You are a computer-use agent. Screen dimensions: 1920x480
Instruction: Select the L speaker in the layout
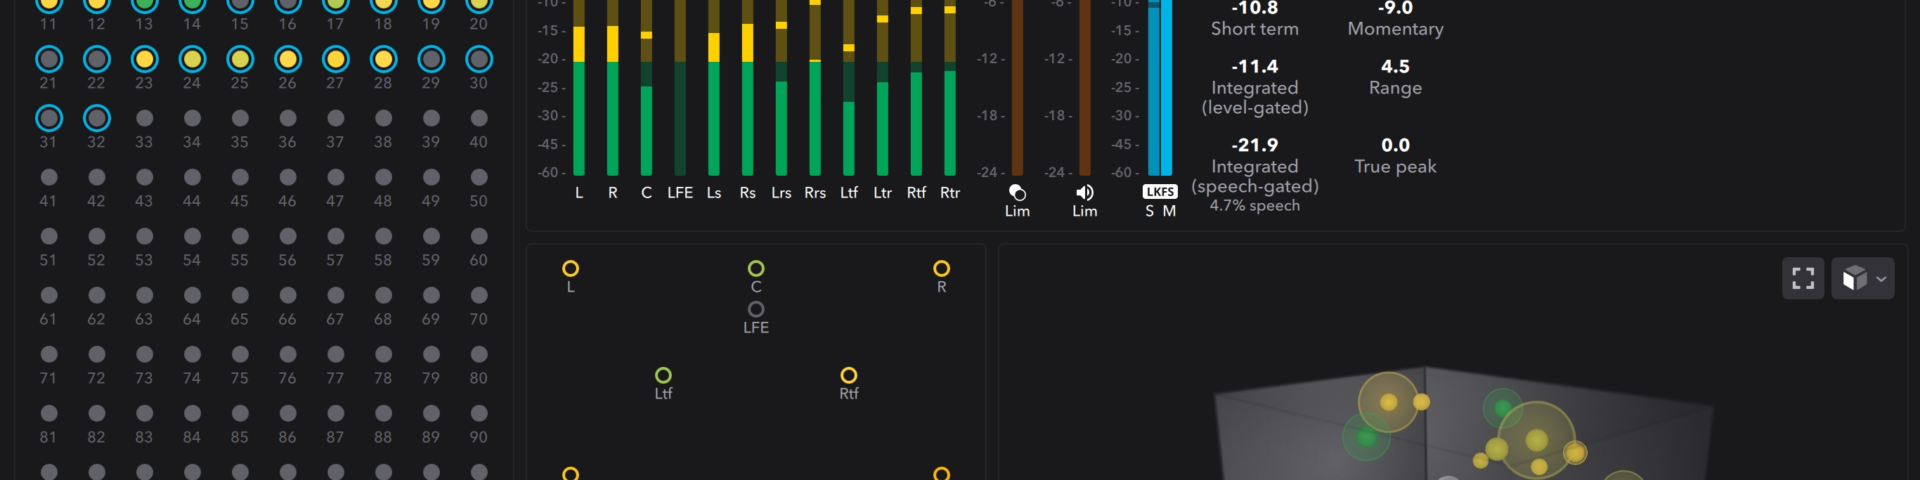point(571,269)
